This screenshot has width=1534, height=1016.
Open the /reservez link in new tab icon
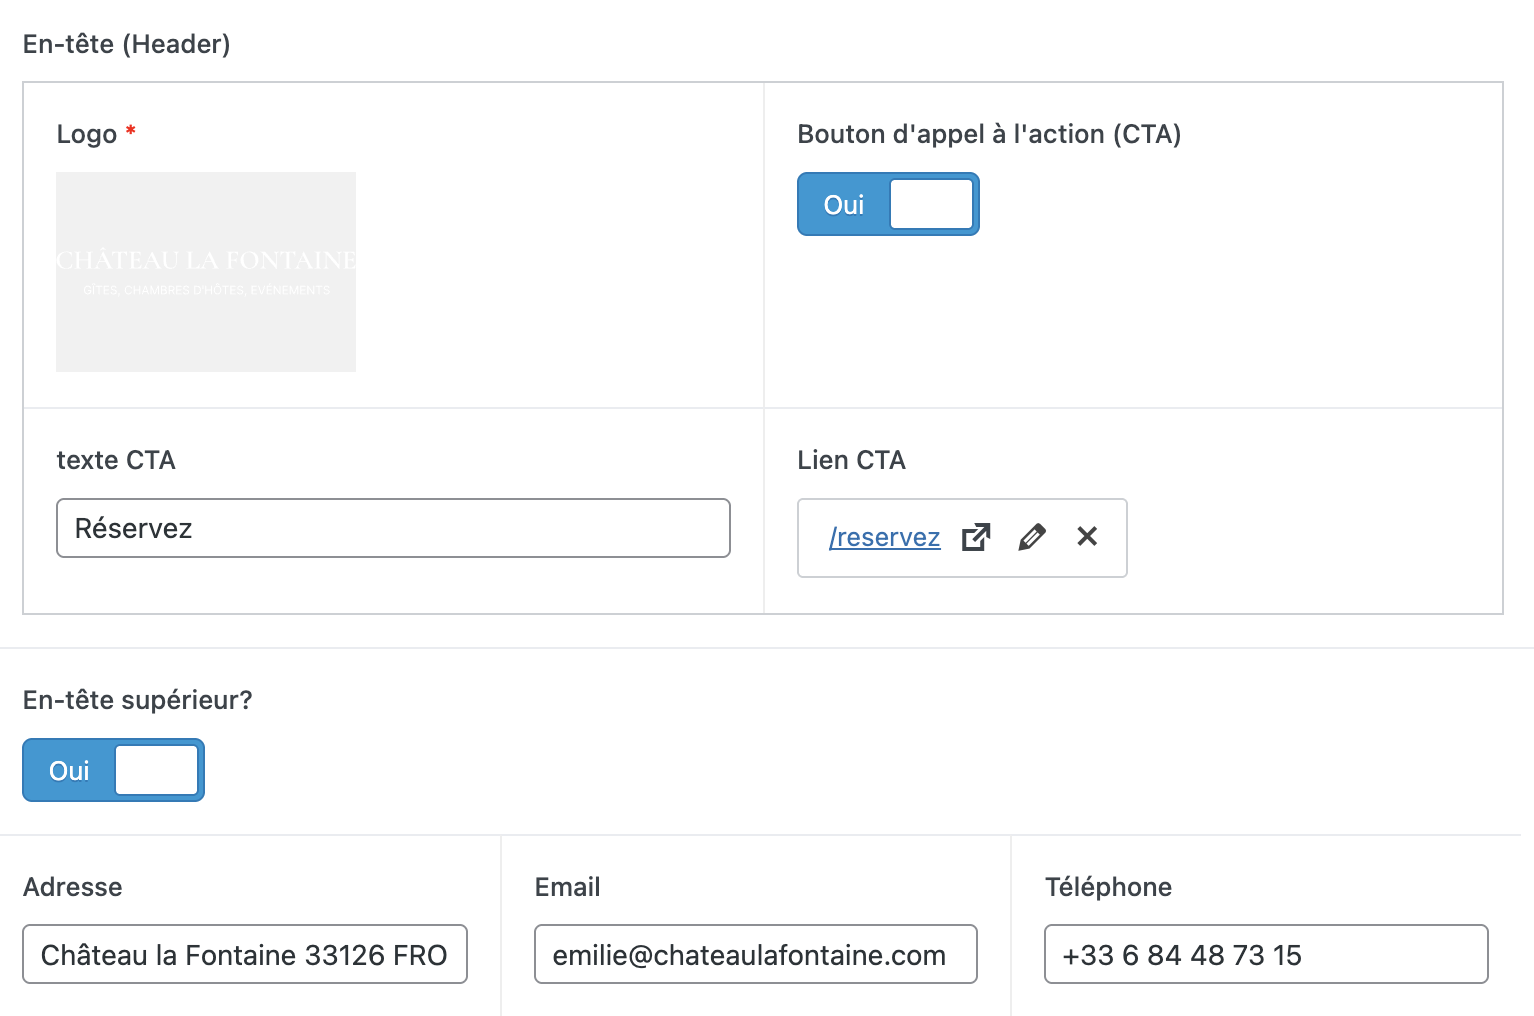point(975,537)
